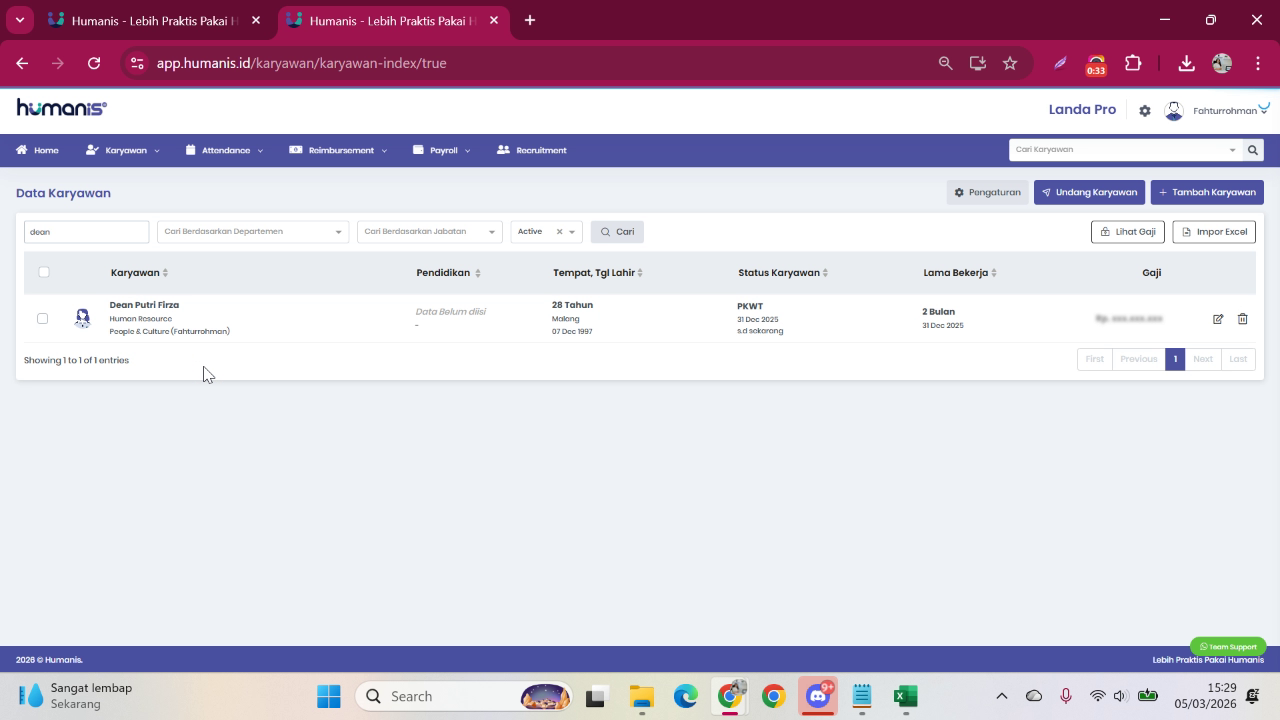Screen dimensions: 1280x720
Task: Open taskbar clock showing 15:29
Action: [1205, 696]
